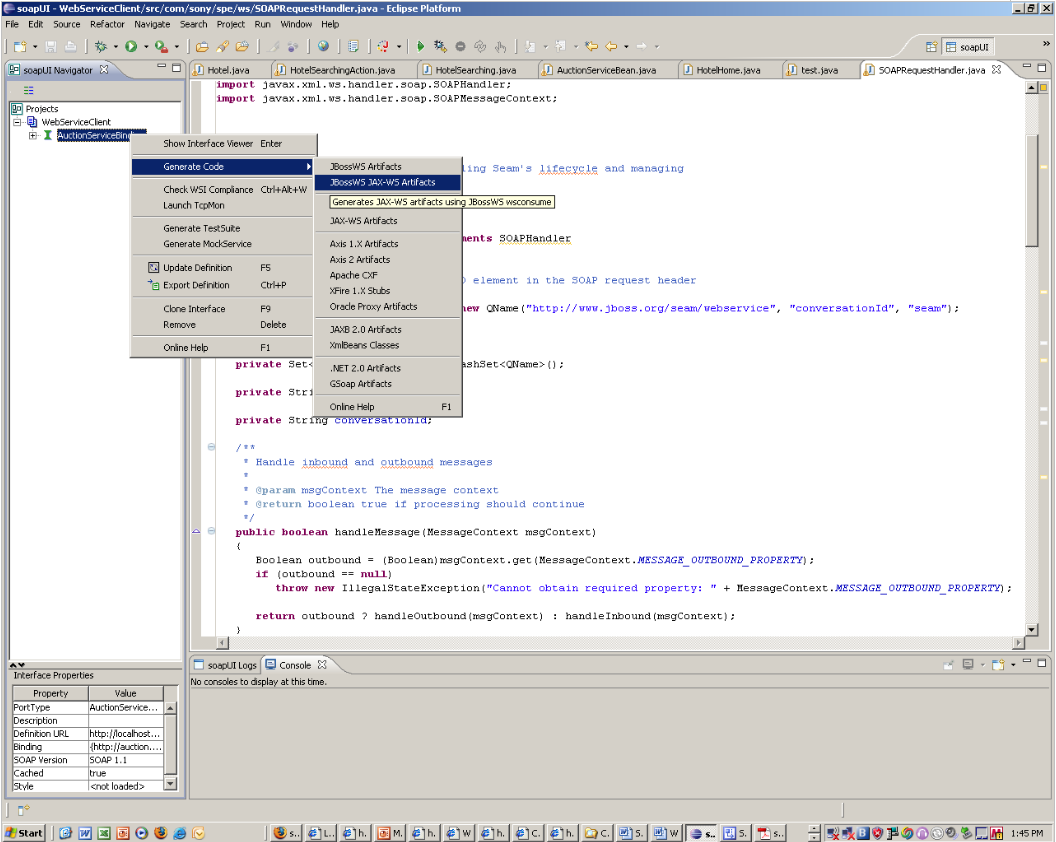The width and height of the screenshot is (1056, 842).
Task: Click the Open Console icon
Action: [x=997, y=664]
